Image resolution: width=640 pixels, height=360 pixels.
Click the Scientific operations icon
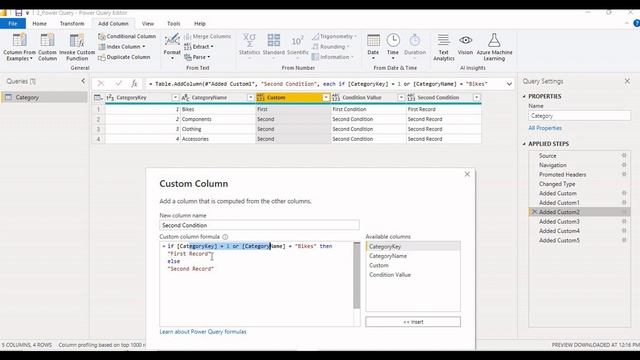[298, 45]
